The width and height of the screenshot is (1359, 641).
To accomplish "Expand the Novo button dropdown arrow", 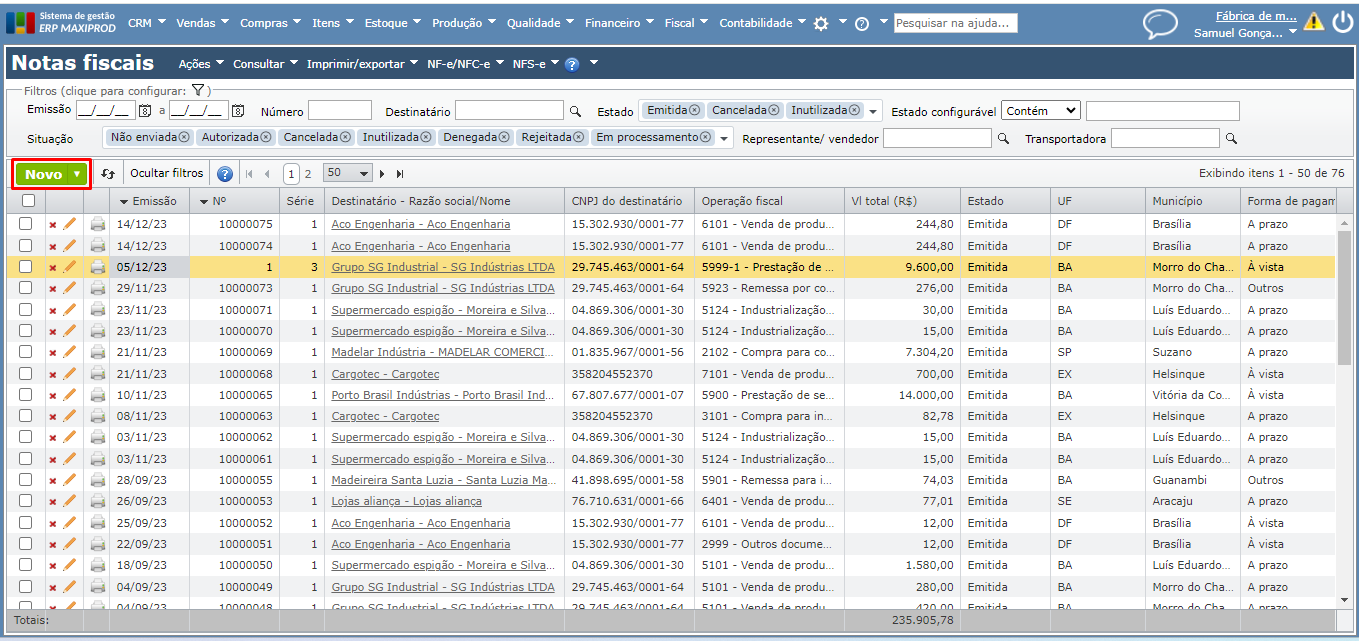I will pos(77,174).
